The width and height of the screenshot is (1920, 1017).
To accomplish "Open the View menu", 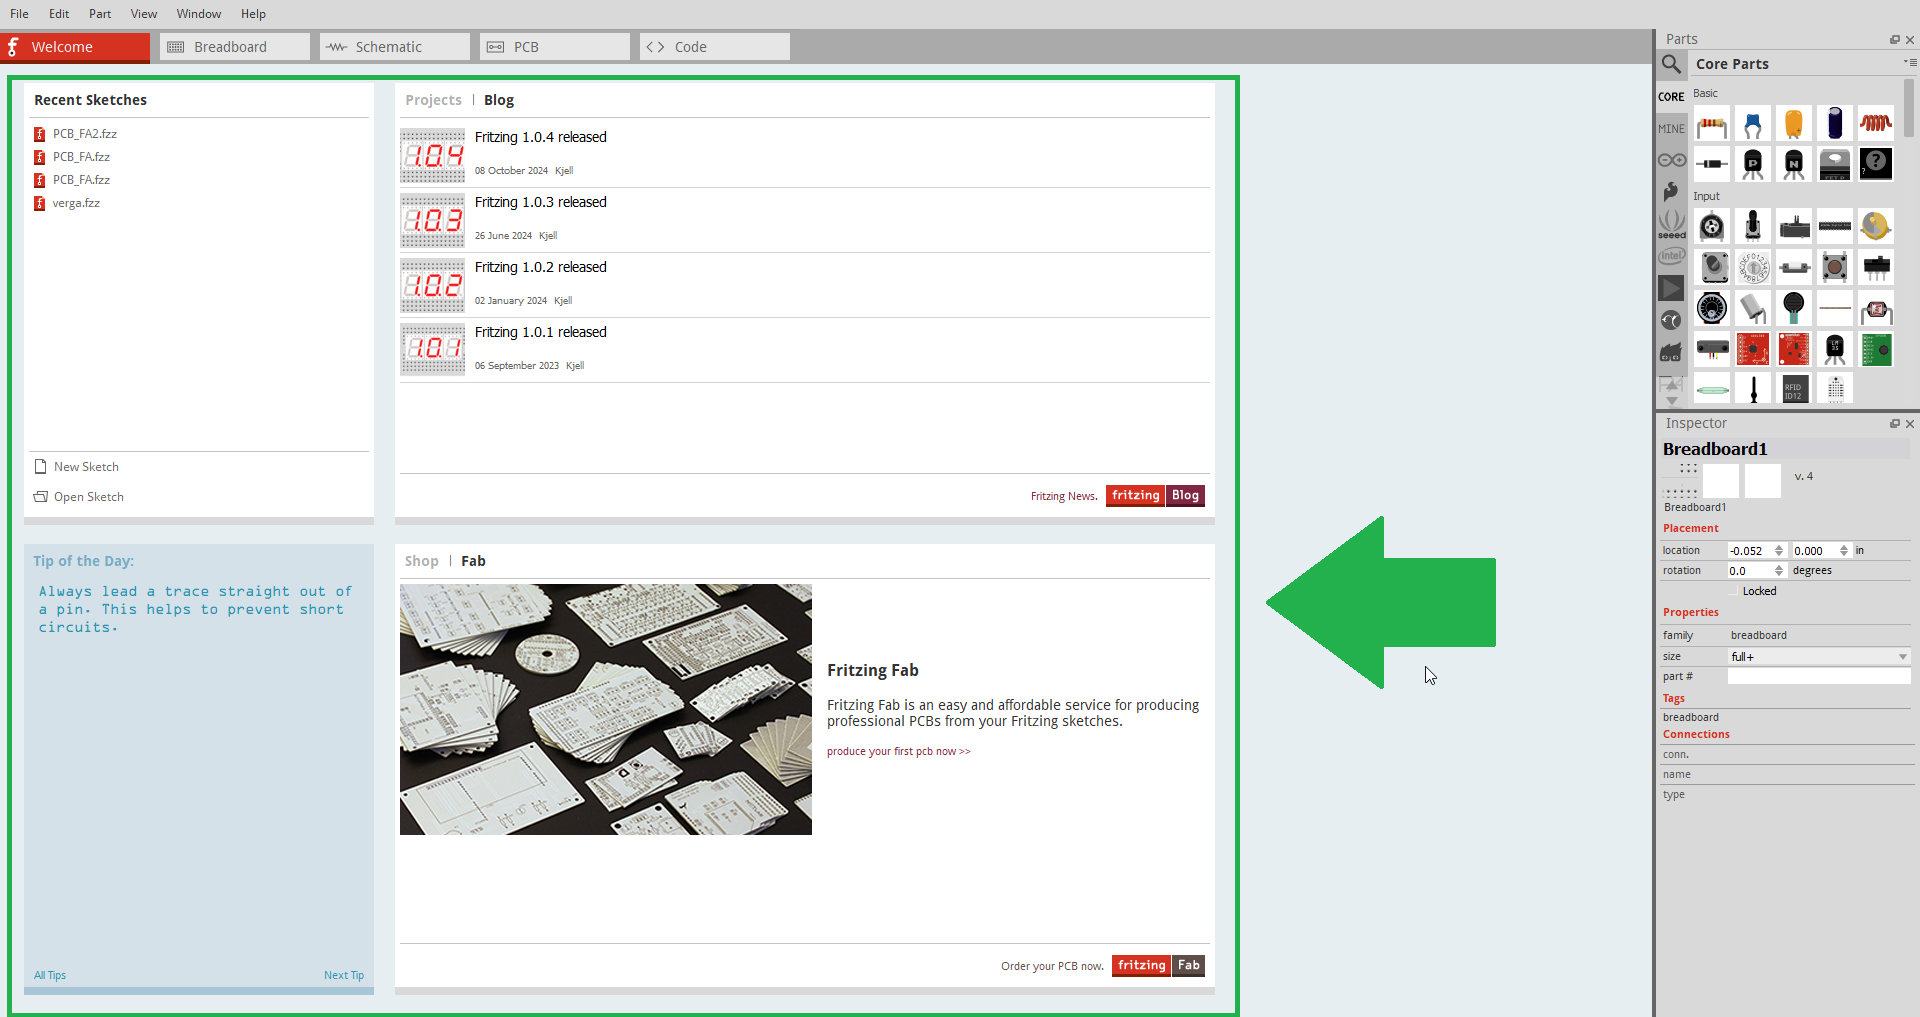I will click(144, 14).
